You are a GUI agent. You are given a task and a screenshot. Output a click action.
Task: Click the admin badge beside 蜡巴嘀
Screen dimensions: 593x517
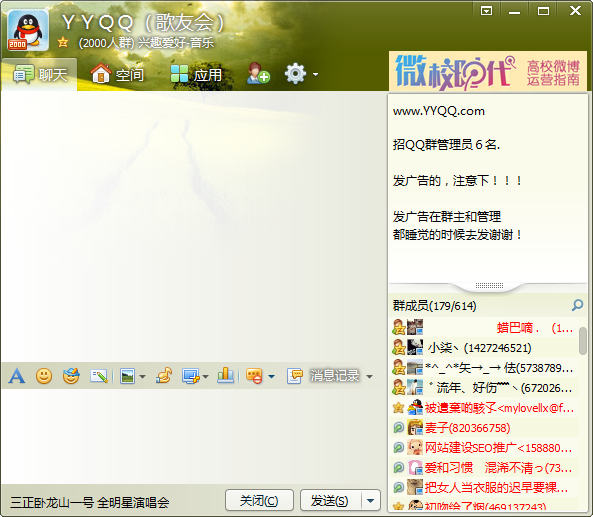point(399,328)
